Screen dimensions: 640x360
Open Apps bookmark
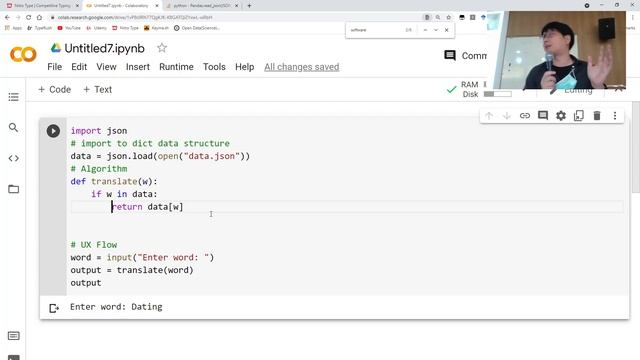click(x=13, y=28)
